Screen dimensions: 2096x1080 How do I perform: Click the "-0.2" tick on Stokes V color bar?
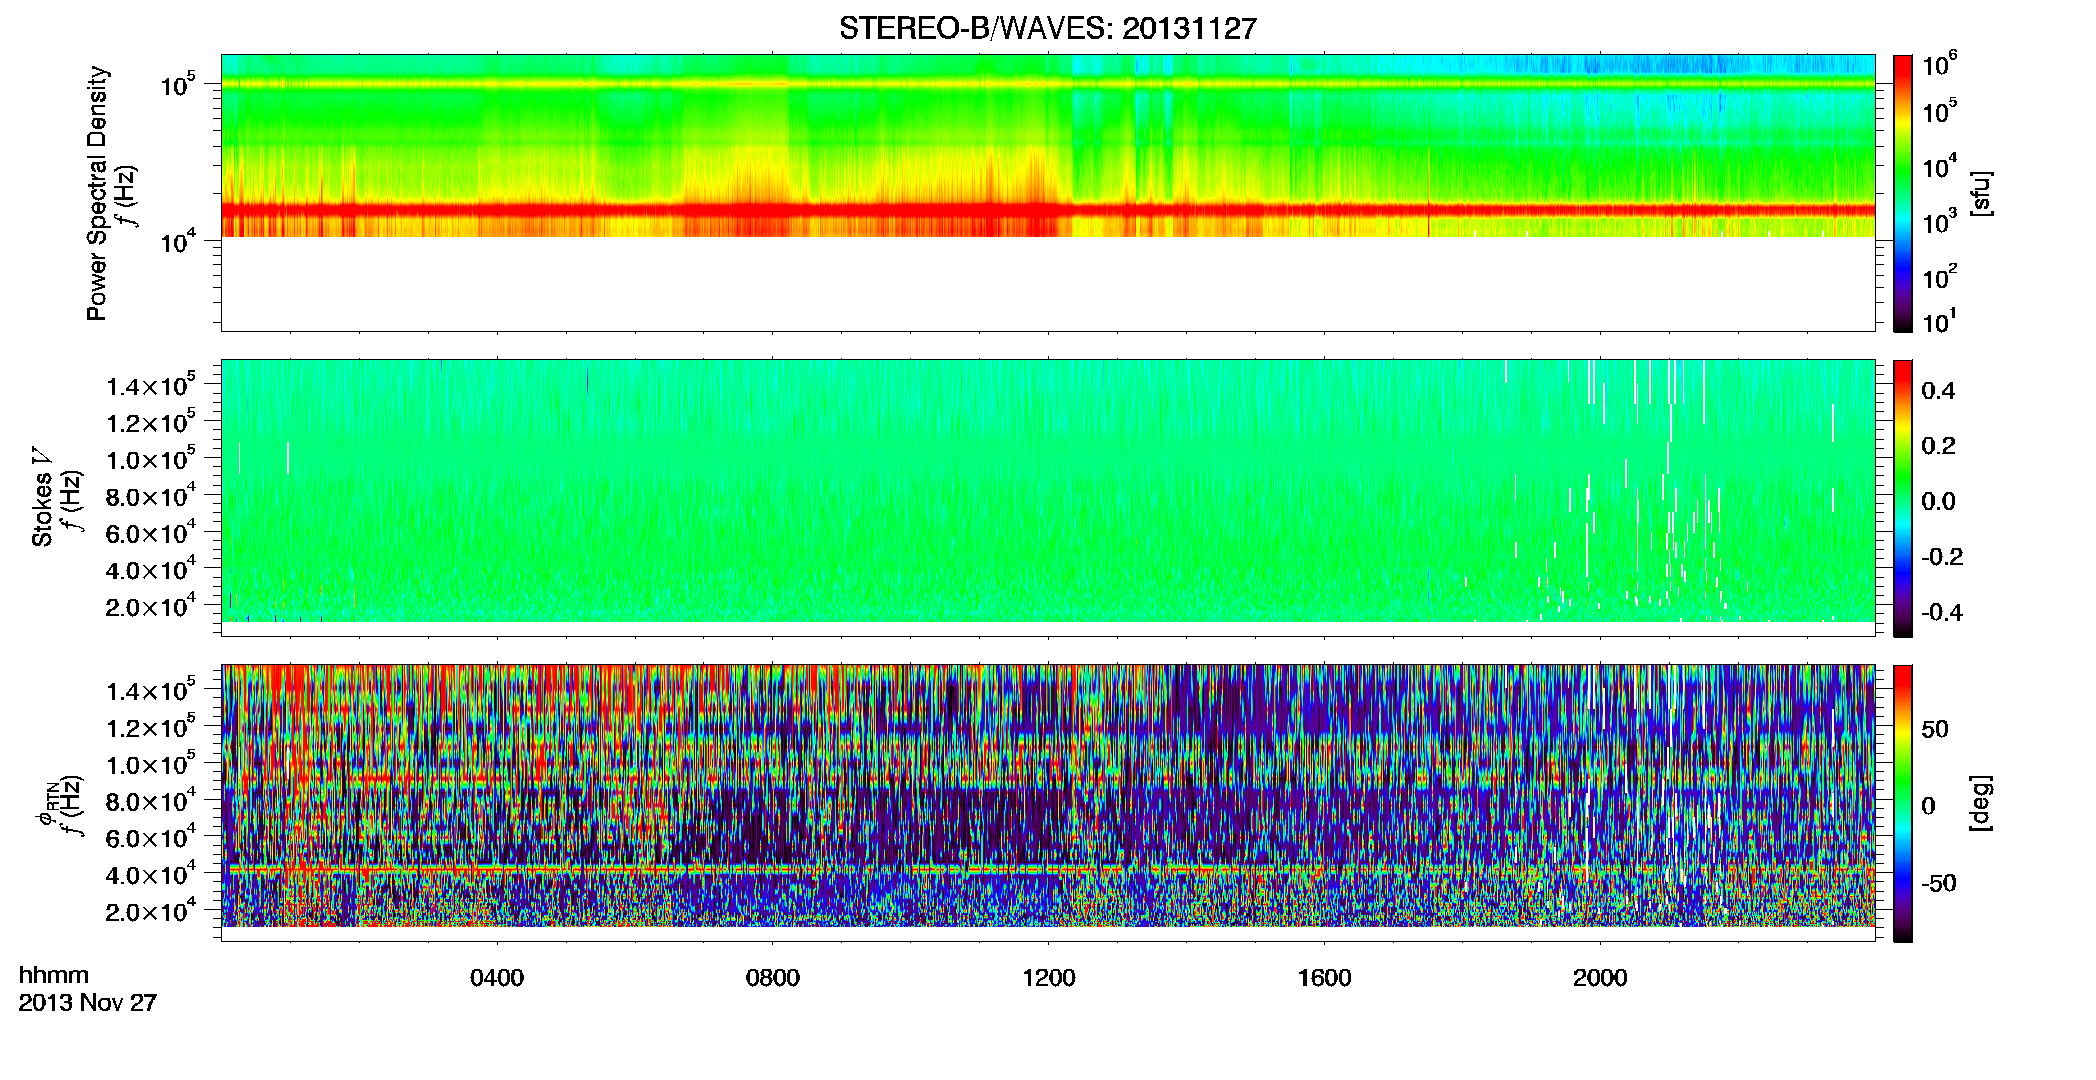pyautogui.click(x=1942, y=557)
